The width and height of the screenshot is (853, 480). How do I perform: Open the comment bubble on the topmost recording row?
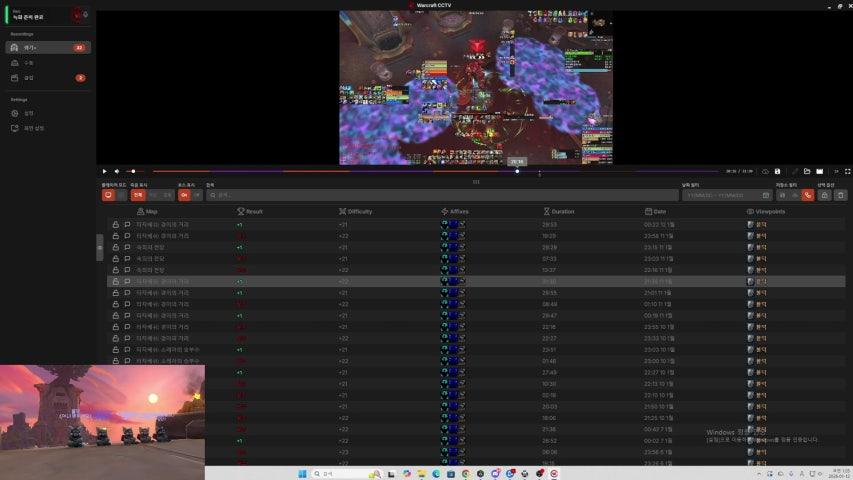tap(127, 224)
